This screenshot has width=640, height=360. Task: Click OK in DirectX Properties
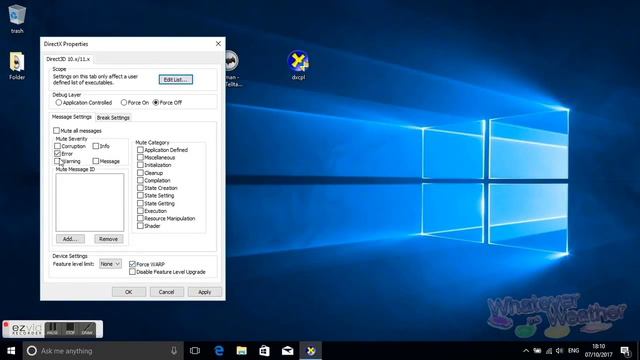(129, 292)
